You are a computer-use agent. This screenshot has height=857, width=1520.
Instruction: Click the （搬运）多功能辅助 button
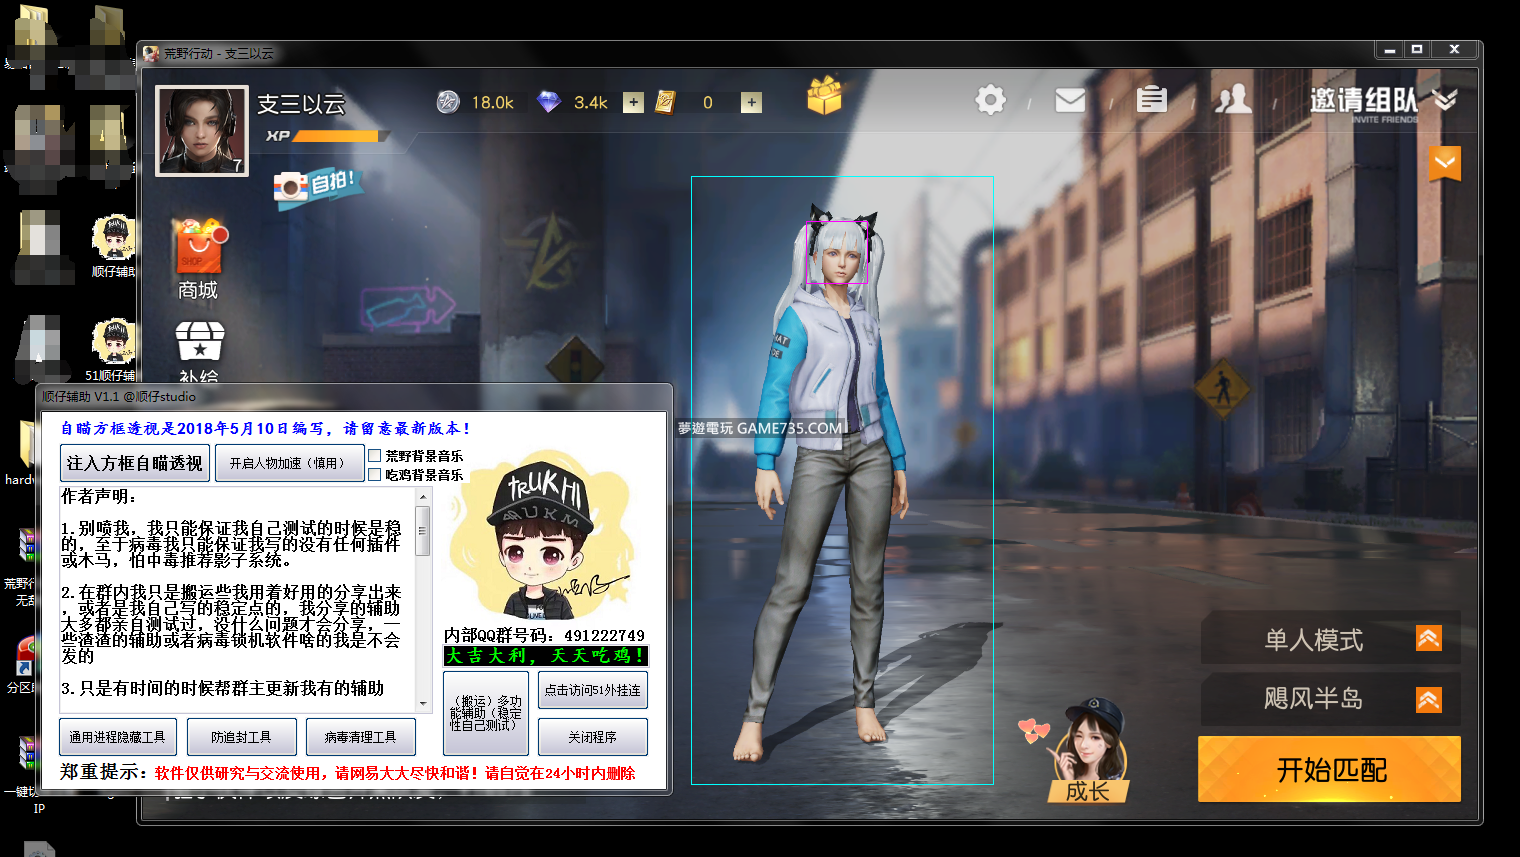pos(486,714)
